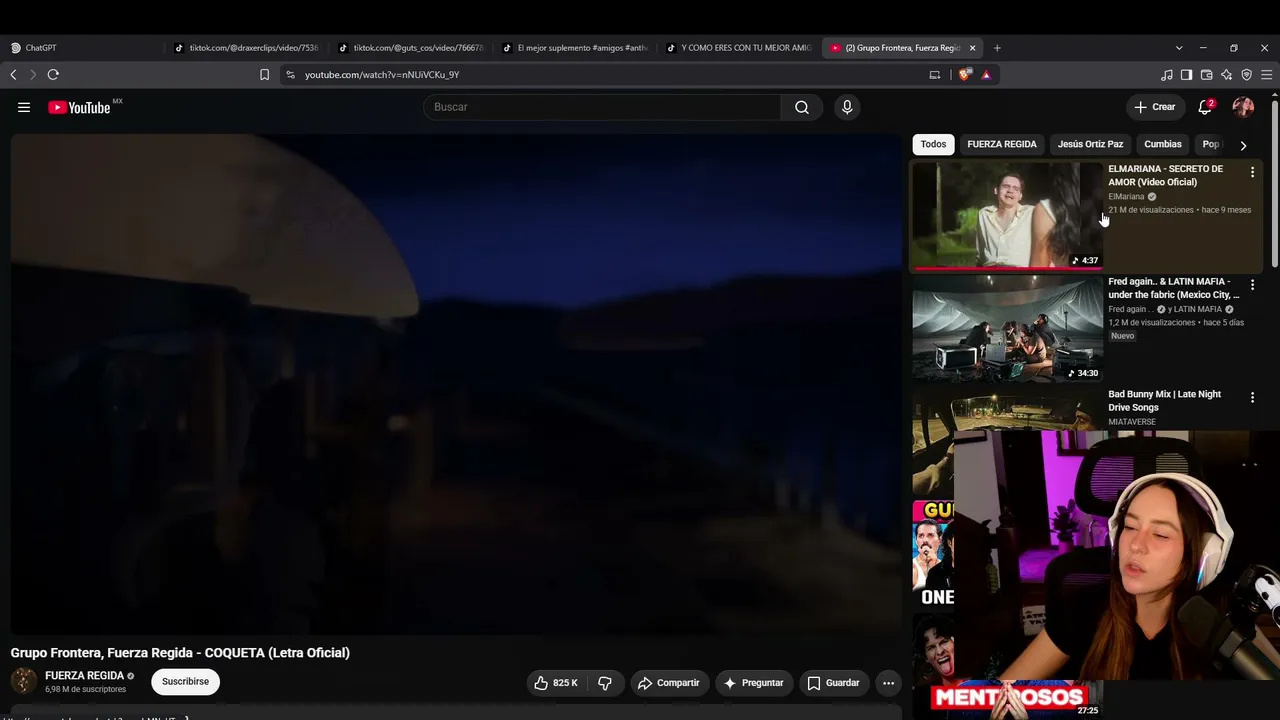The width and height of the screenshot is (1280, 720).
Task: Select the 'Todos' filter chip
Action: point(933,144)
